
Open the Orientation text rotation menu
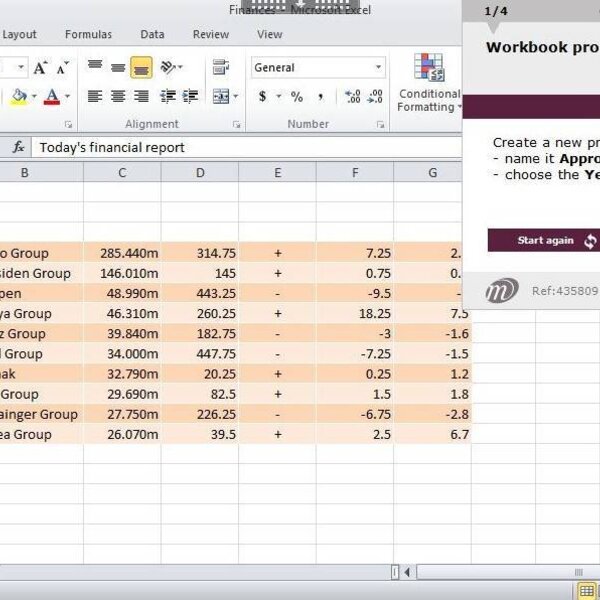(x=171, y=67)
